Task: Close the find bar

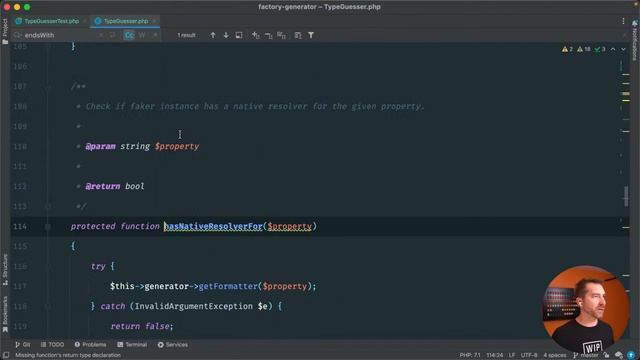Action: point(624,36)
